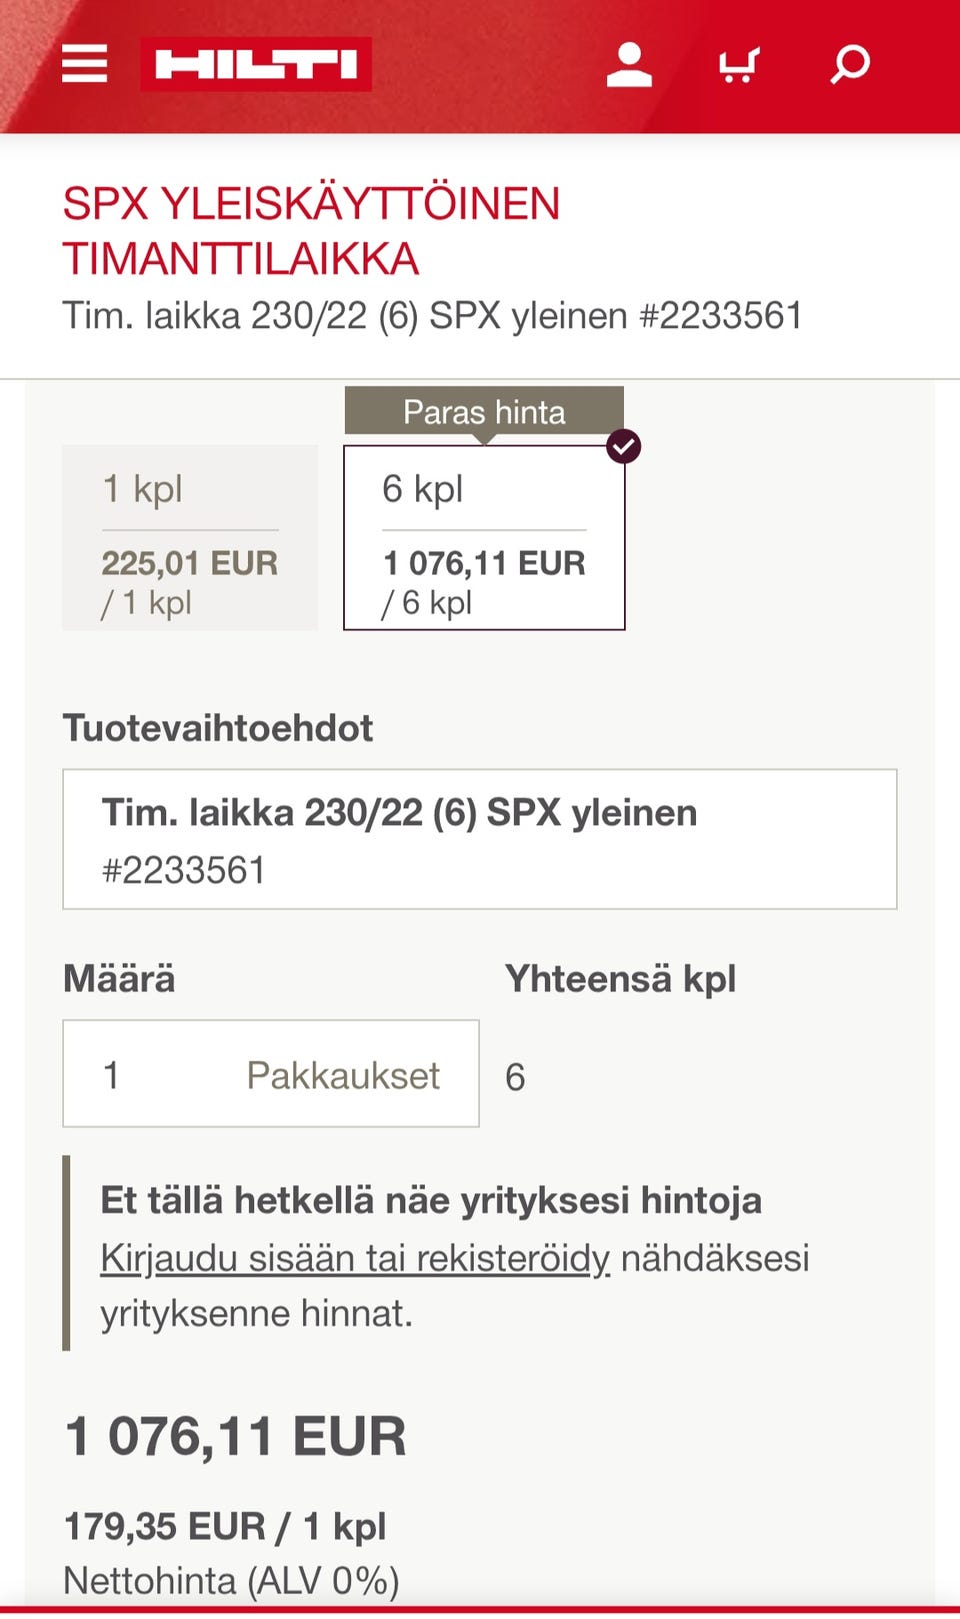
Task: Click the Yhteensä kpl total value 6
Action: point(515,1077)
